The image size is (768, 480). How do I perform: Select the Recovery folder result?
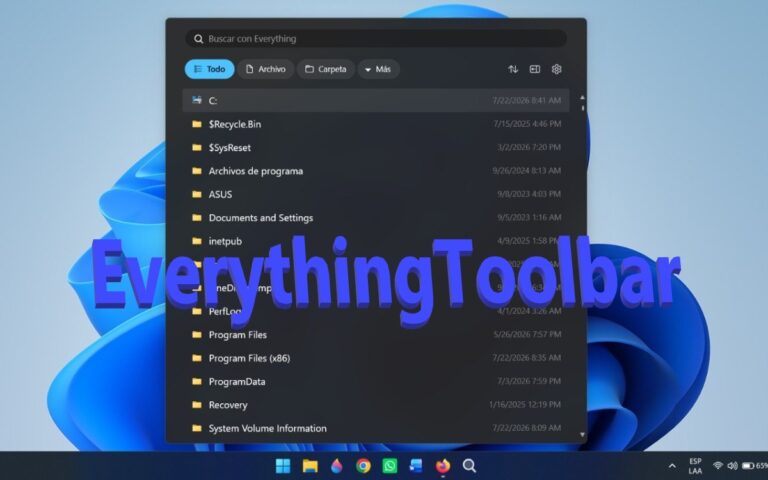click(x=376, y=405)
